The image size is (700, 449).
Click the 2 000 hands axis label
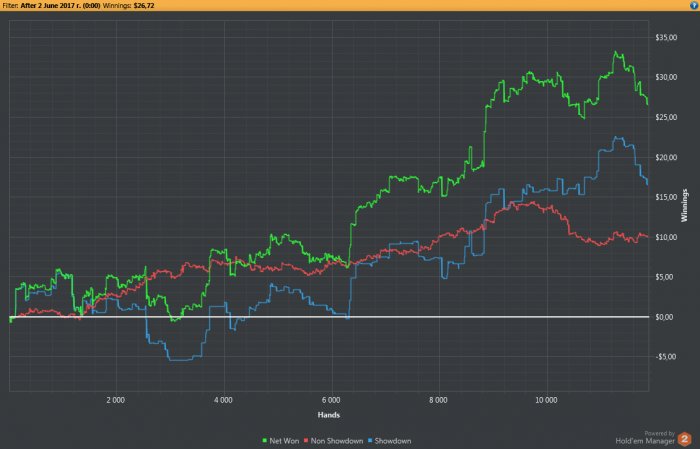116,400
